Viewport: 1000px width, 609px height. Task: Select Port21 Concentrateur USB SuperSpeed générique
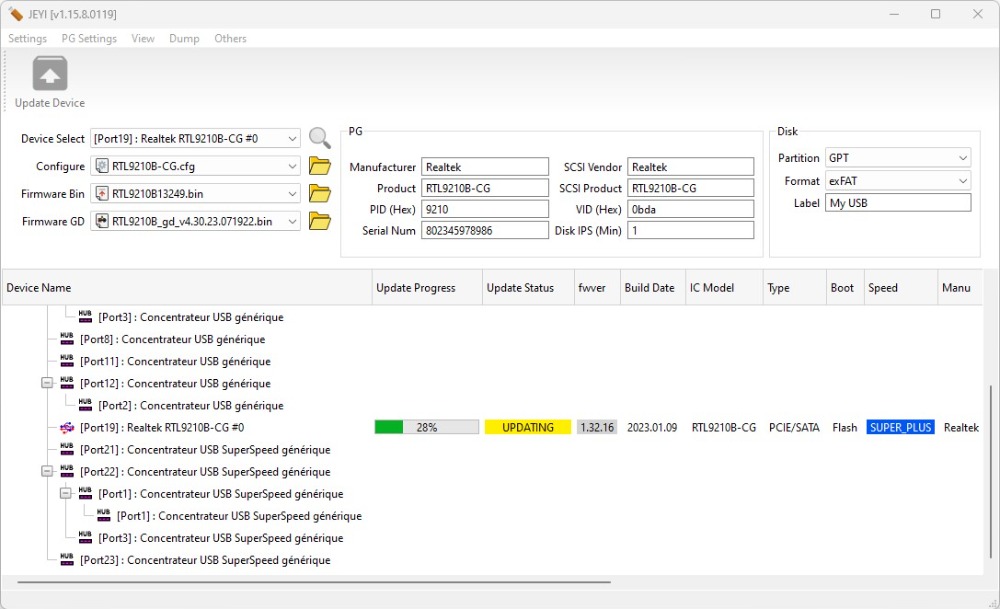click(204, 450)
